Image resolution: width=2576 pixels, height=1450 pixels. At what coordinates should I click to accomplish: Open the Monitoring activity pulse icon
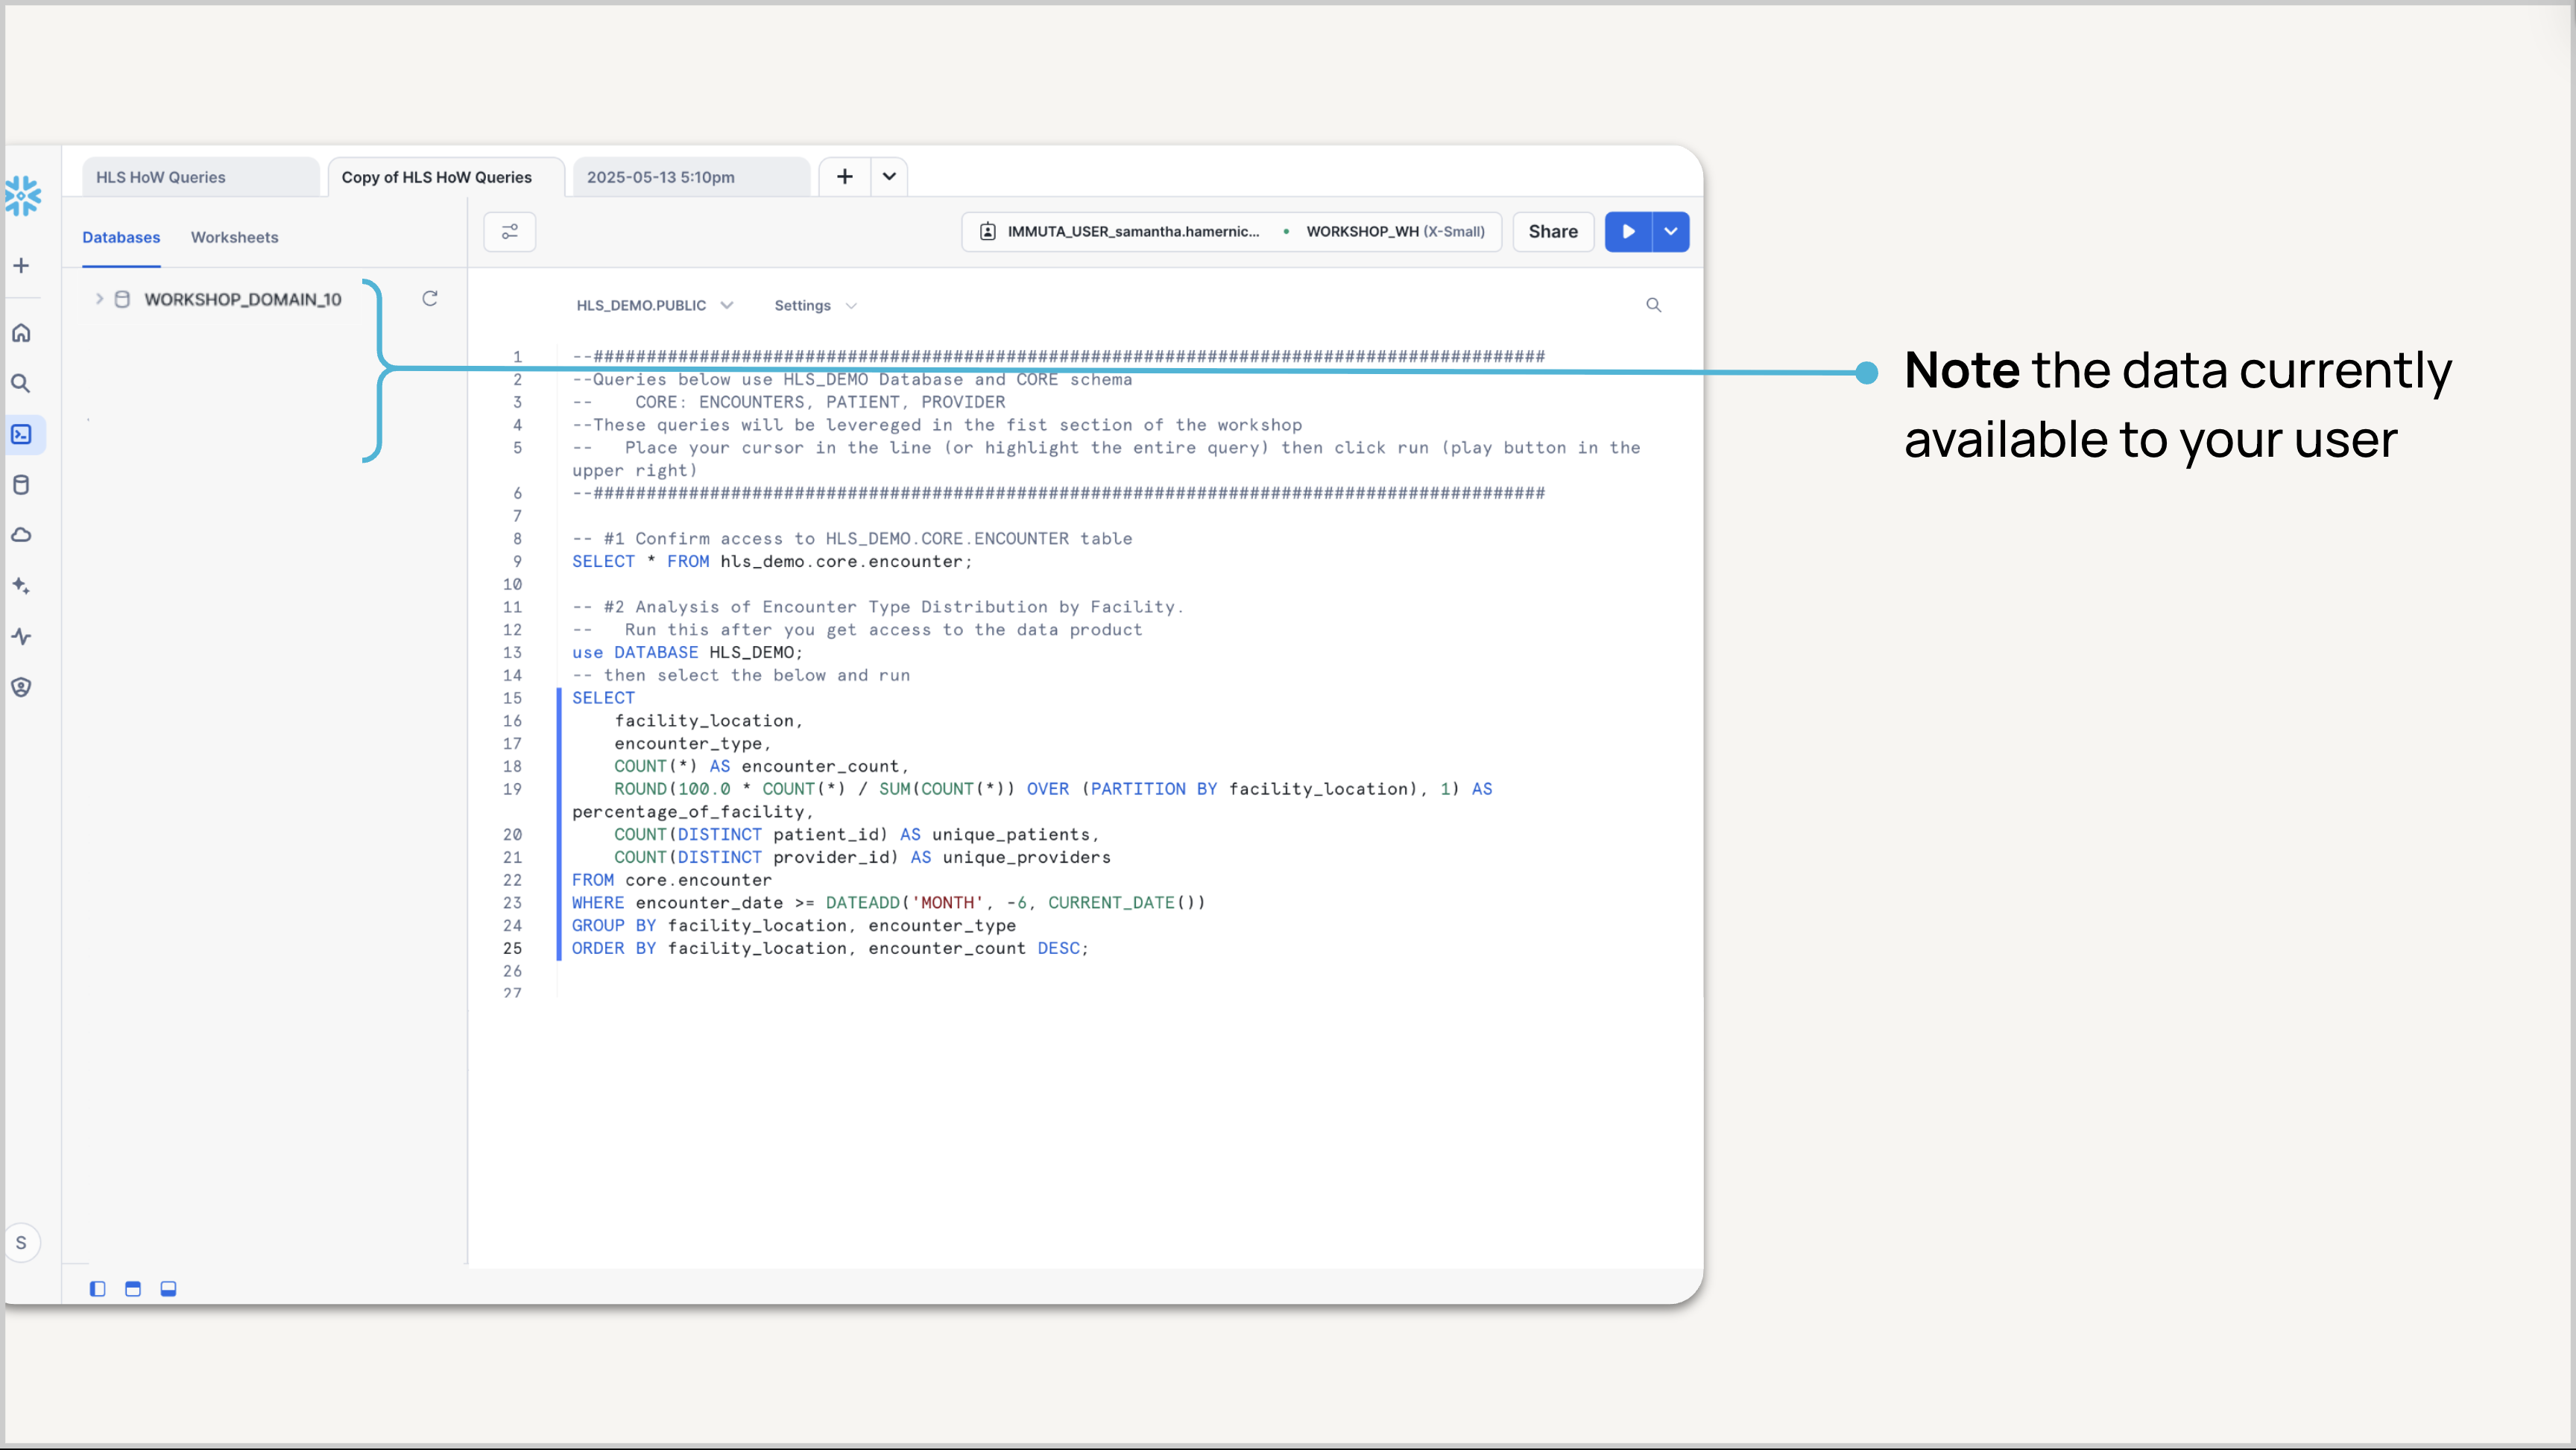point(21,636)
